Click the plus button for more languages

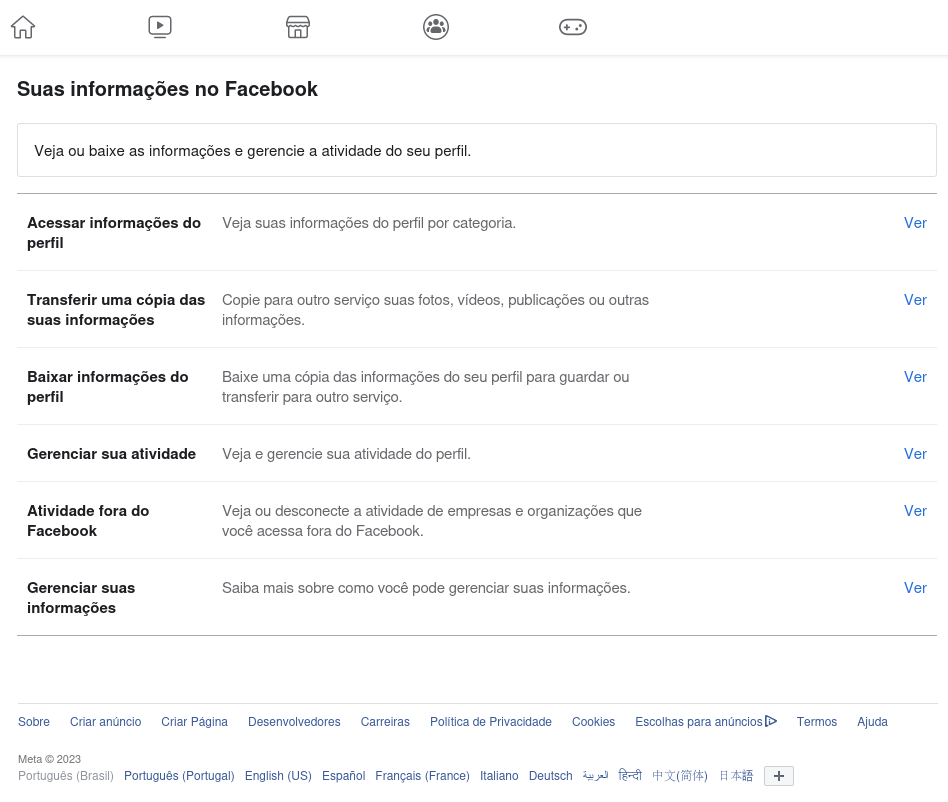click(779, 776)
